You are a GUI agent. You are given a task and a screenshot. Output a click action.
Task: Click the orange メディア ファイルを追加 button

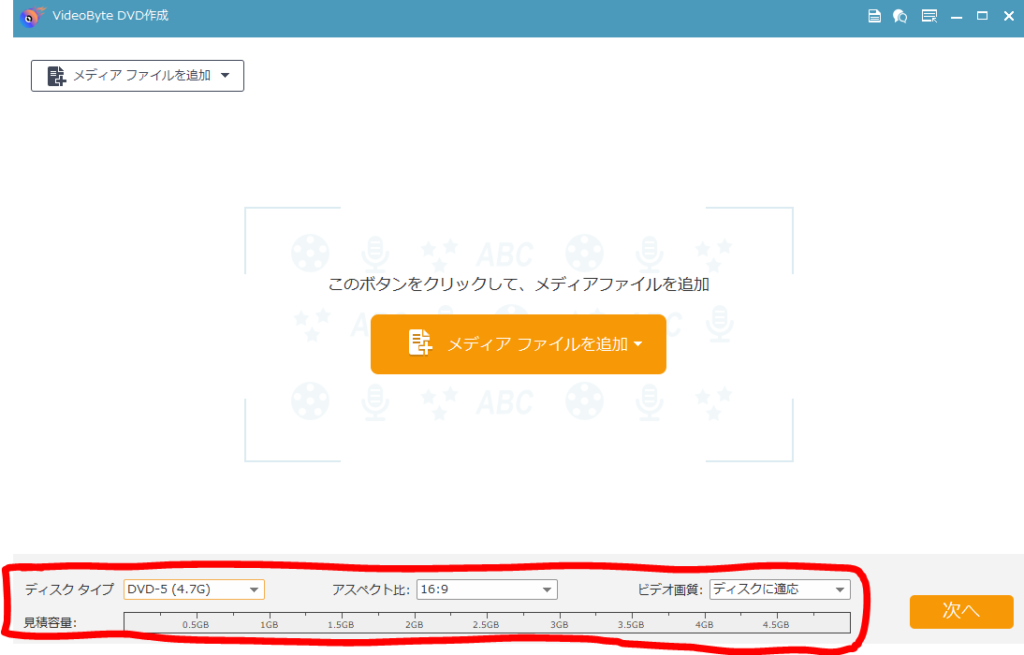pyautogui.click(x=518, y=344)
